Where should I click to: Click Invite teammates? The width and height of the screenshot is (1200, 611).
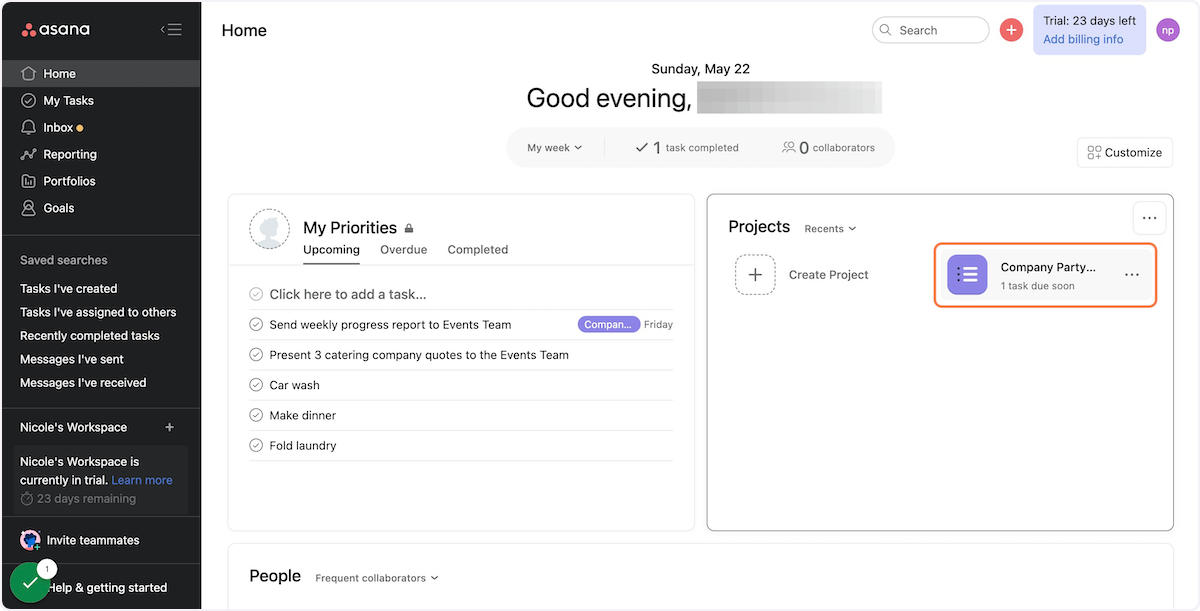click(80, 540)
